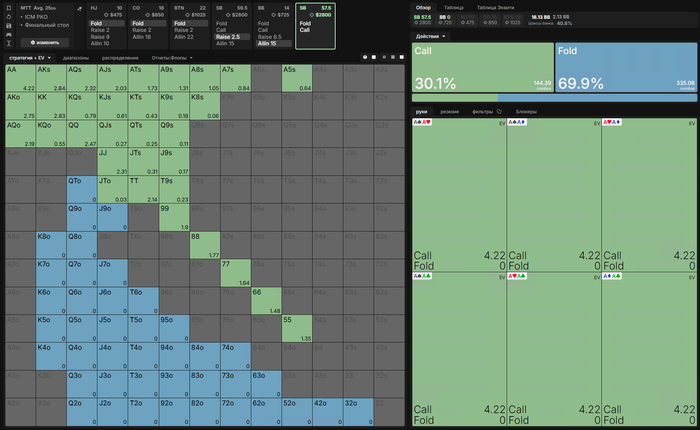
Task: Expand the Действия dropdown
Action: click(430, 36)
